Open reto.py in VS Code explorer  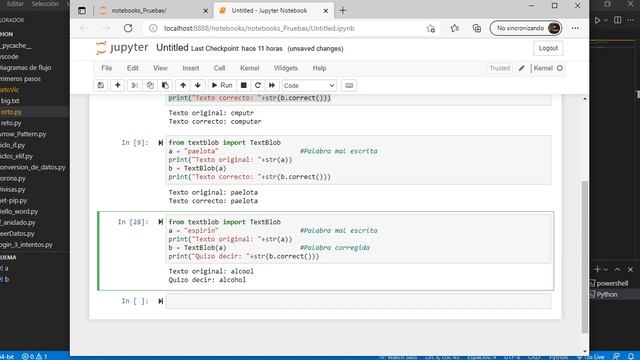[x=11, y=122]
